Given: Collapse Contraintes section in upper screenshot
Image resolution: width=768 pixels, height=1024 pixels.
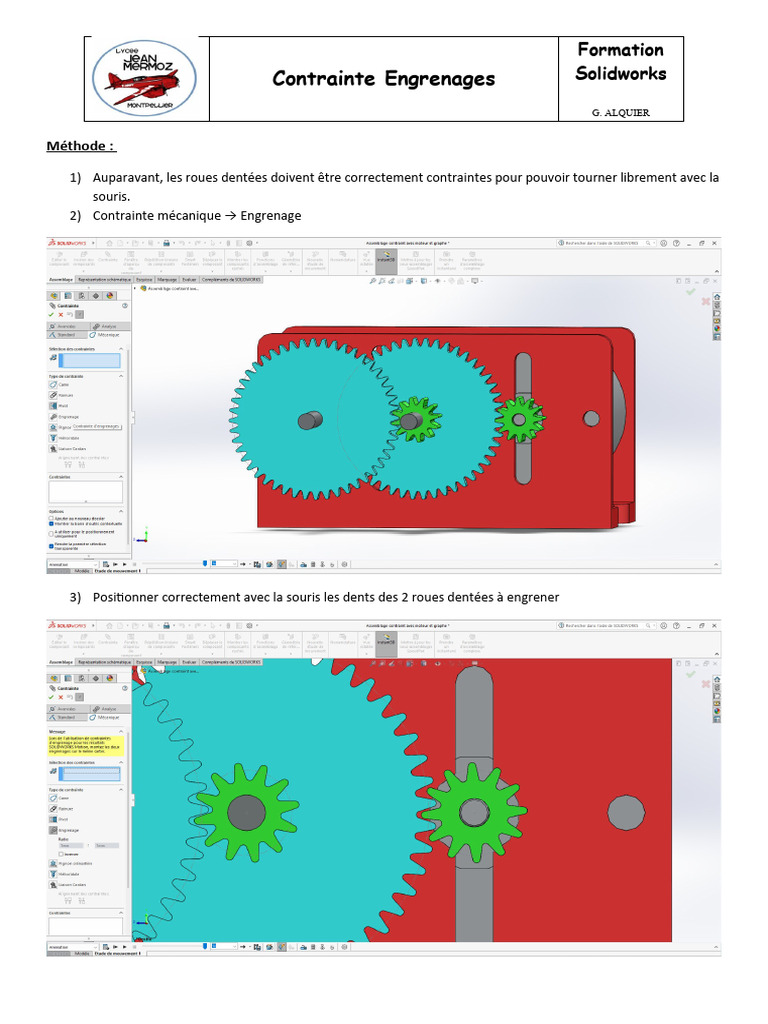Looking at the screenshot, I should pyautogui.click(x=121, y=477).
